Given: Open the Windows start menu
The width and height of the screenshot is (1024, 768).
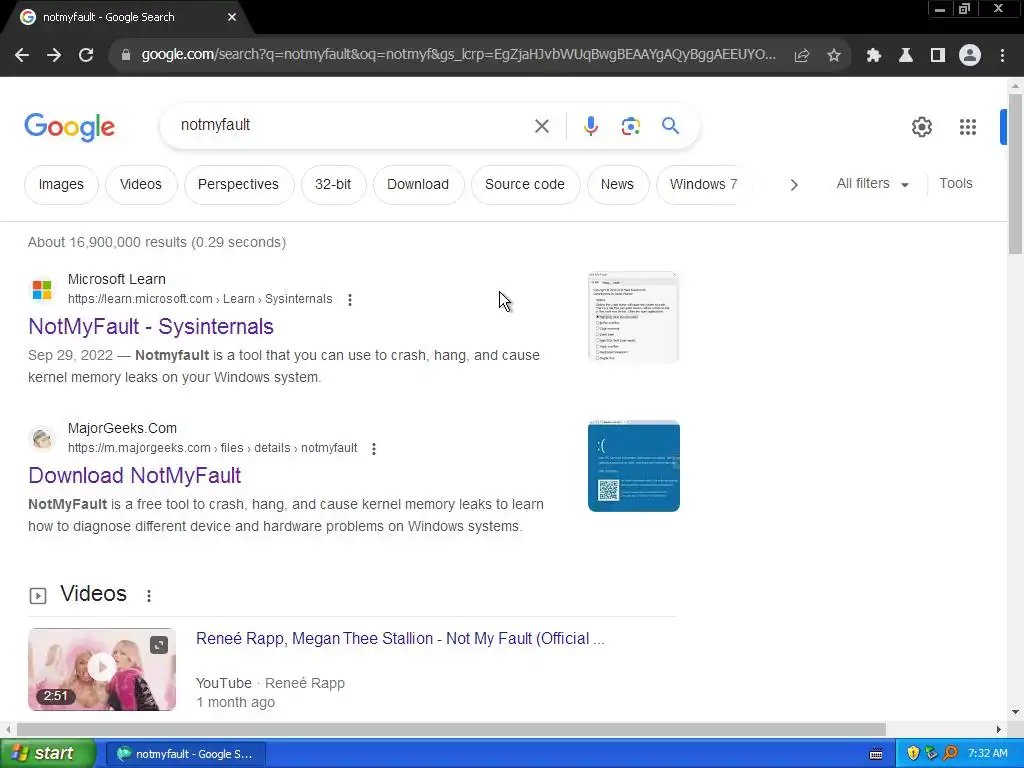Looking at the screenshot, I should (x=48, y=754).
